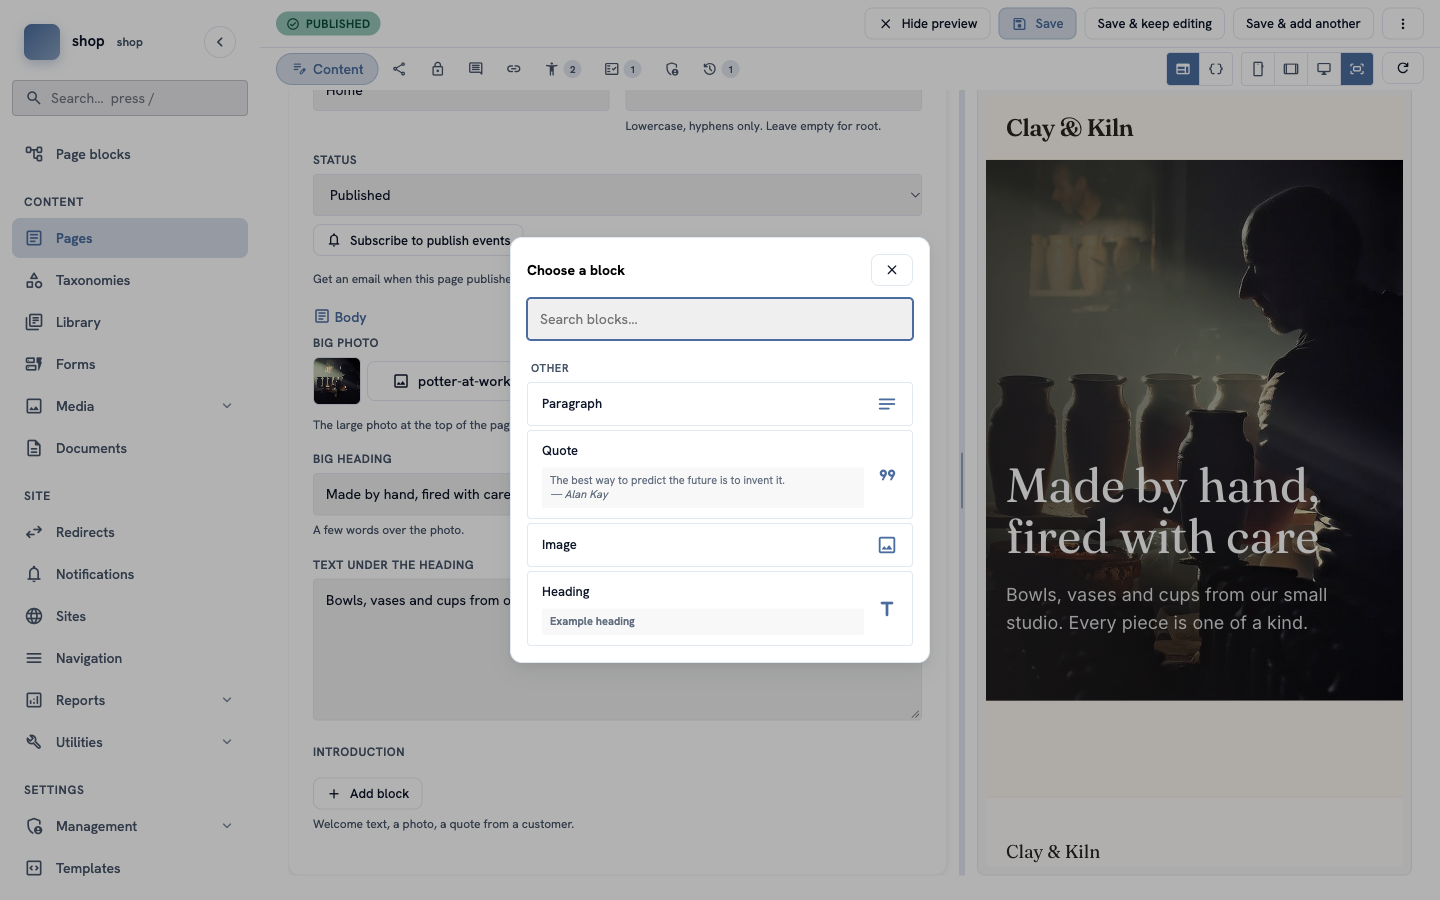
Task: Expand the Reports sidebar section
Action: [130, 700]
